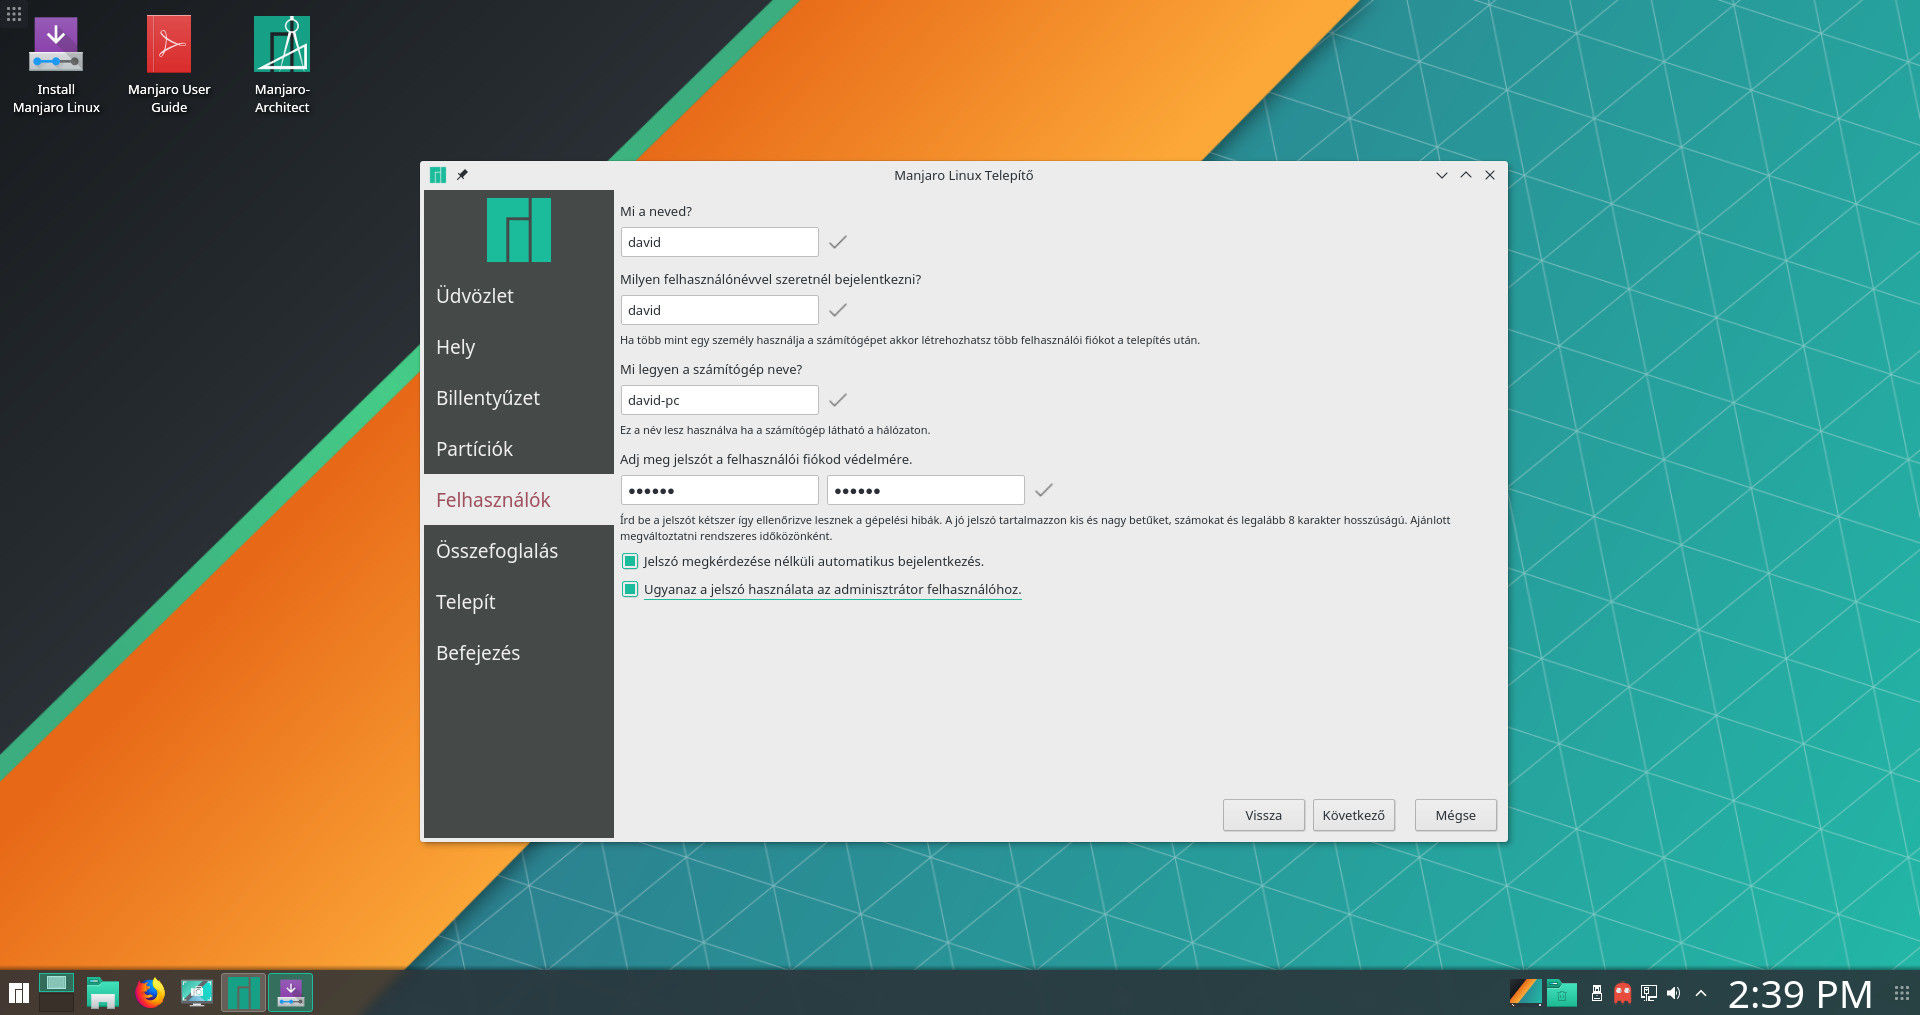Click the checkmark next to the password fields
The height and width of the screenshot is (1015, 1920).
[1044, 490]
